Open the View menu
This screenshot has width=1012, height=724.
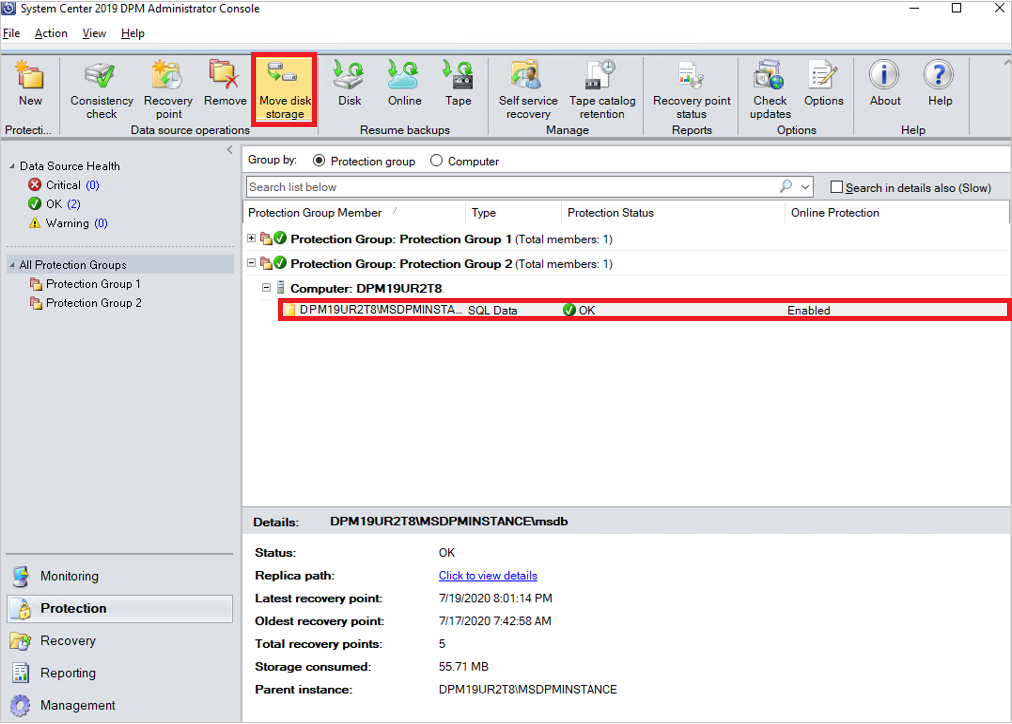click(94, 34)
